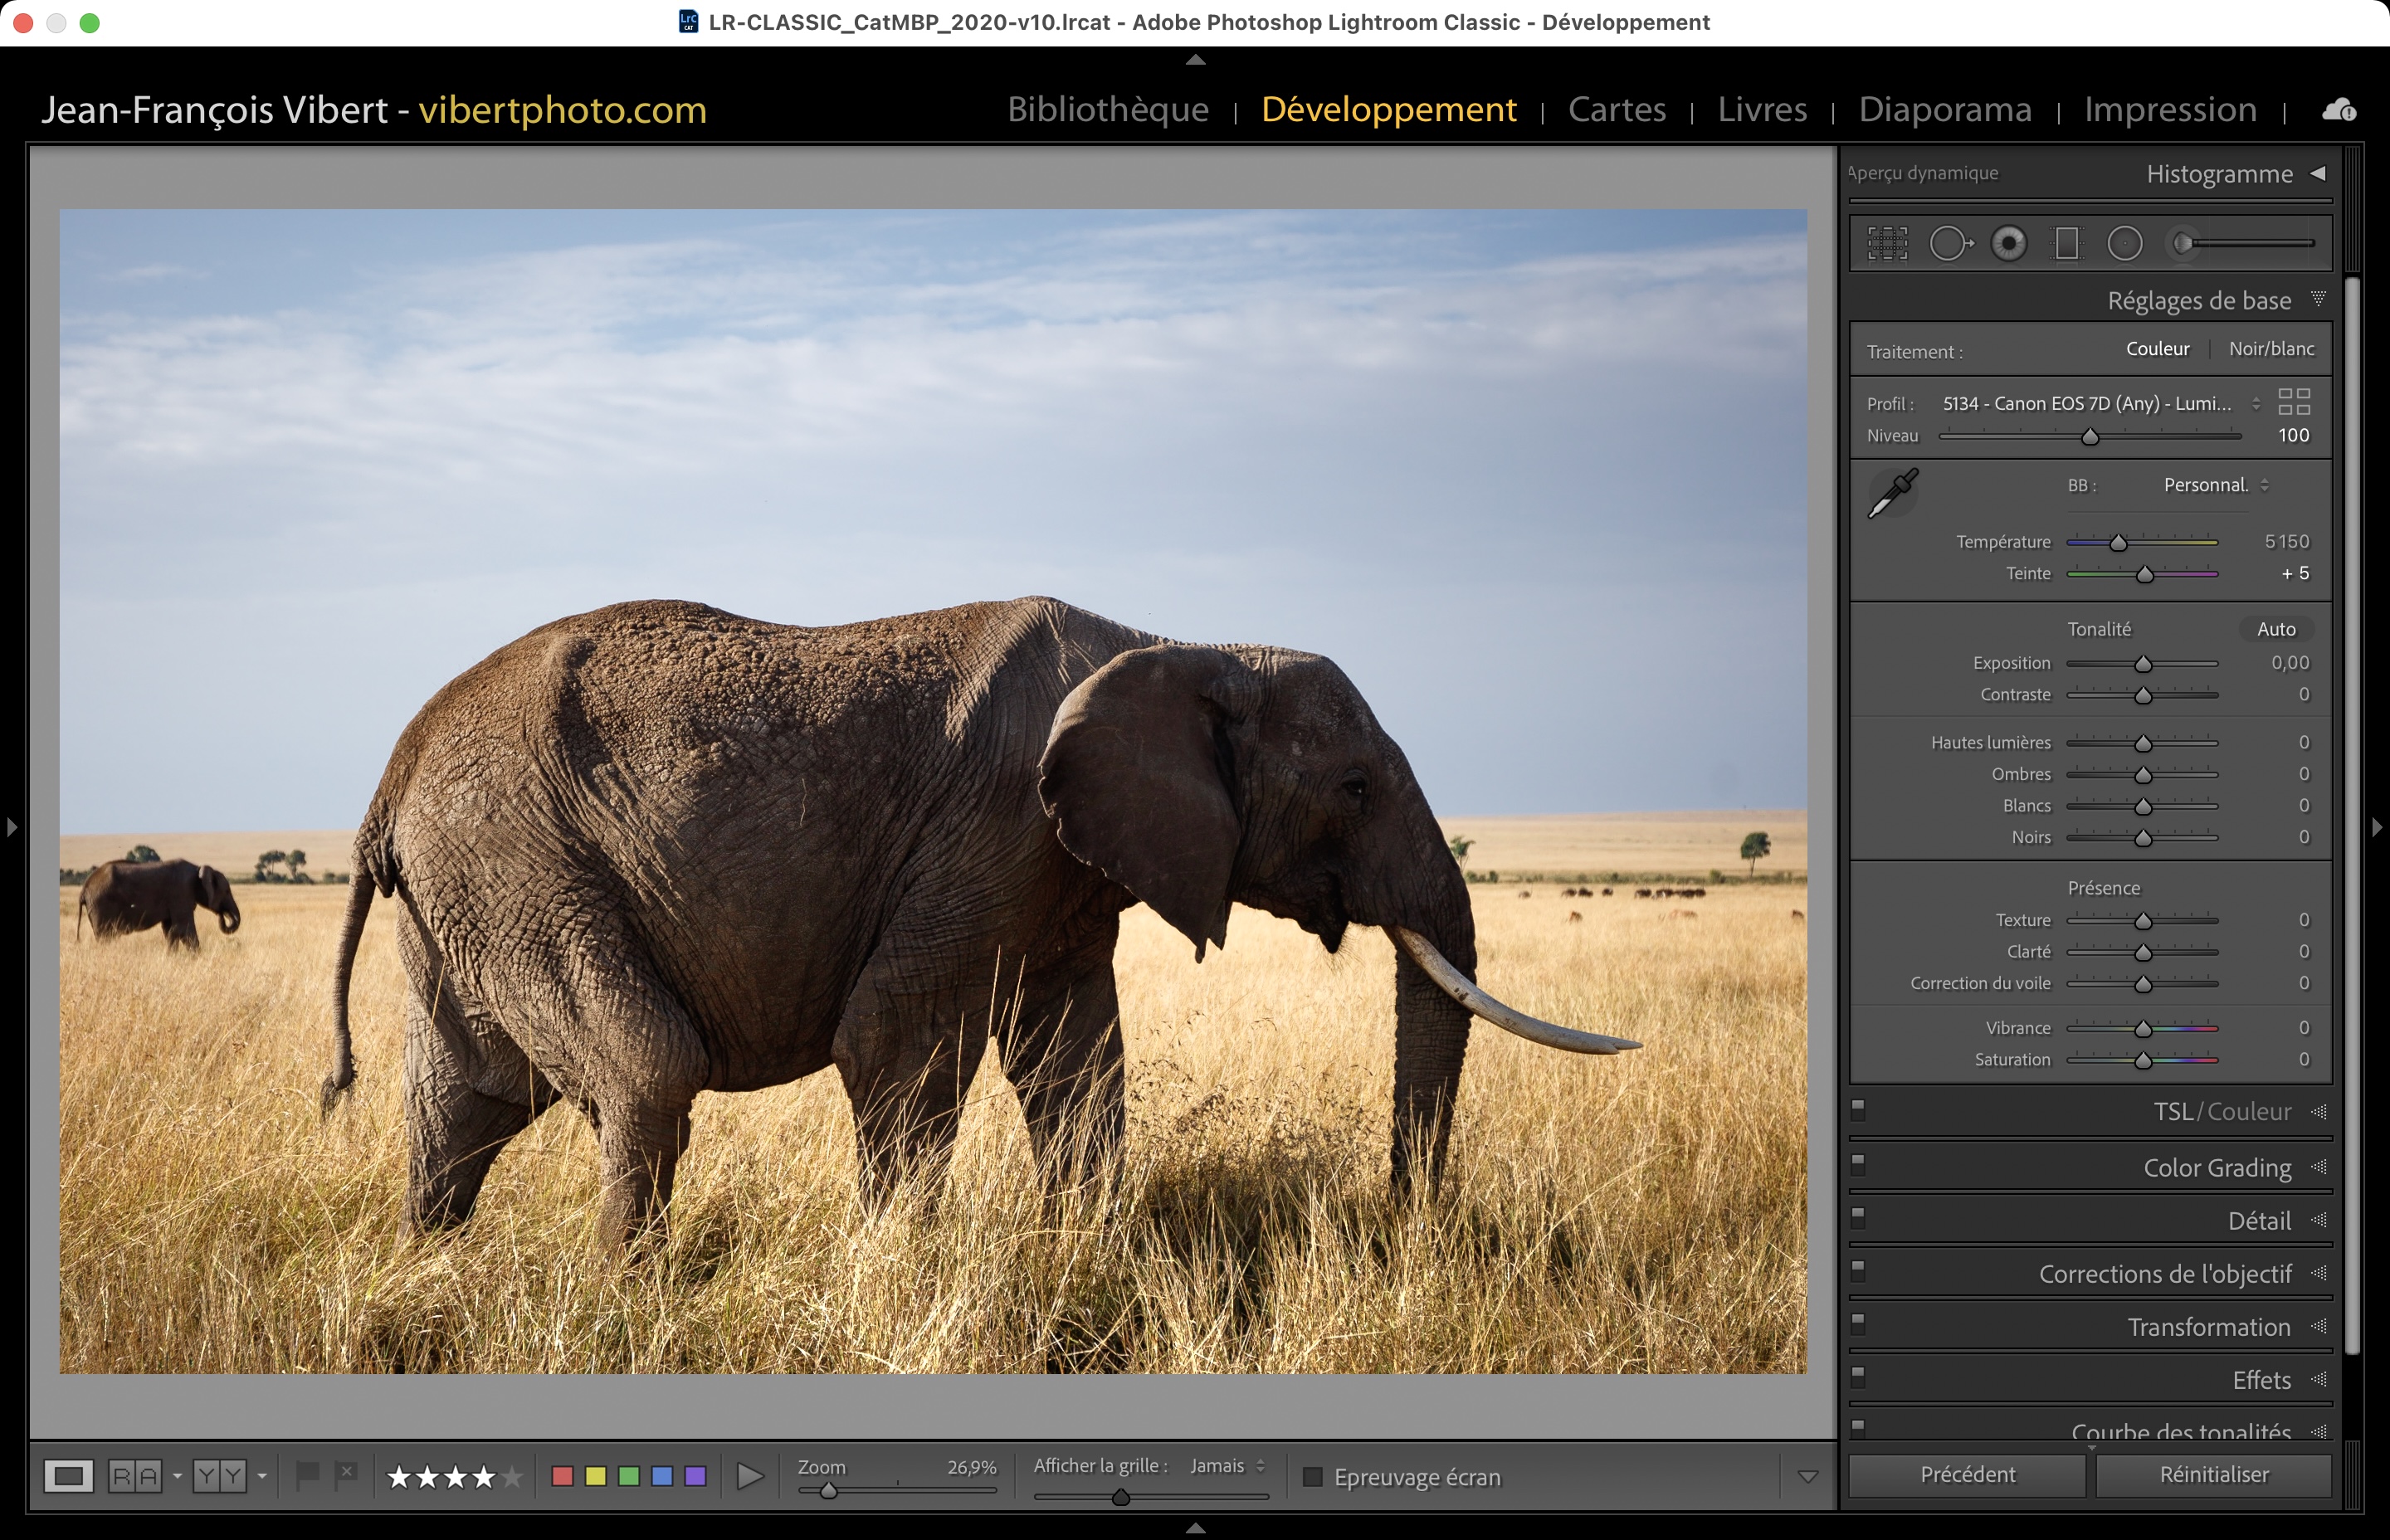Switch to the Bibliothèque module
Image resolution: width=2390 pixels, height=1540 pixels.
coord(1107,109)
